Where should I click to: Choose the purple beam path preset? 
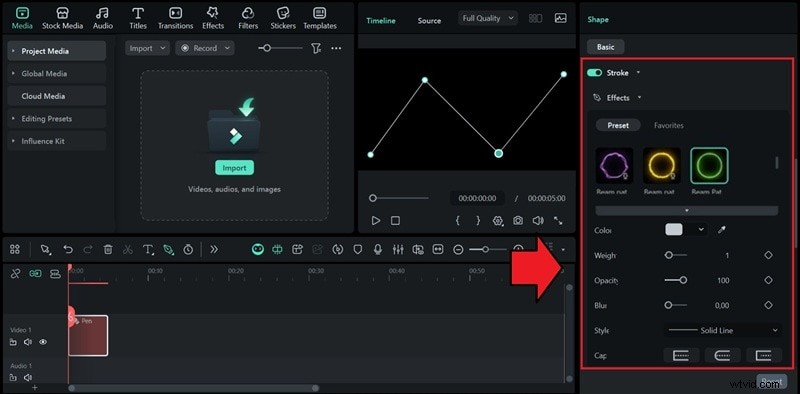[614, 165]
